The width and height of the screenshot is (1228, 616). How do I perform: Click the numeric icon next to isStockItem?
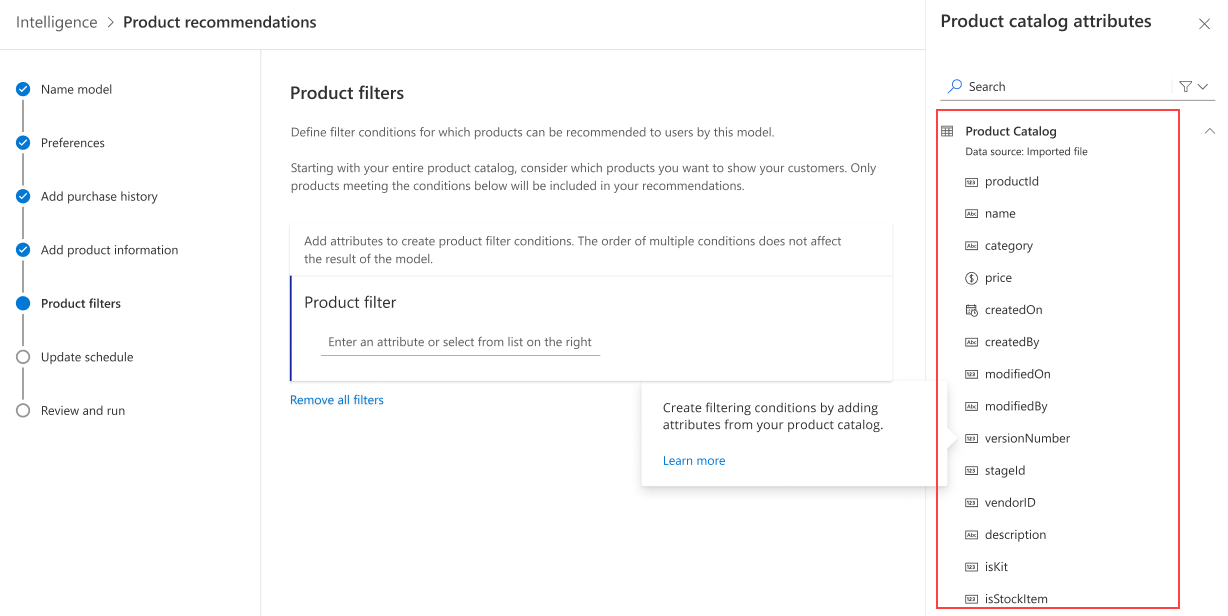[971, 598]
